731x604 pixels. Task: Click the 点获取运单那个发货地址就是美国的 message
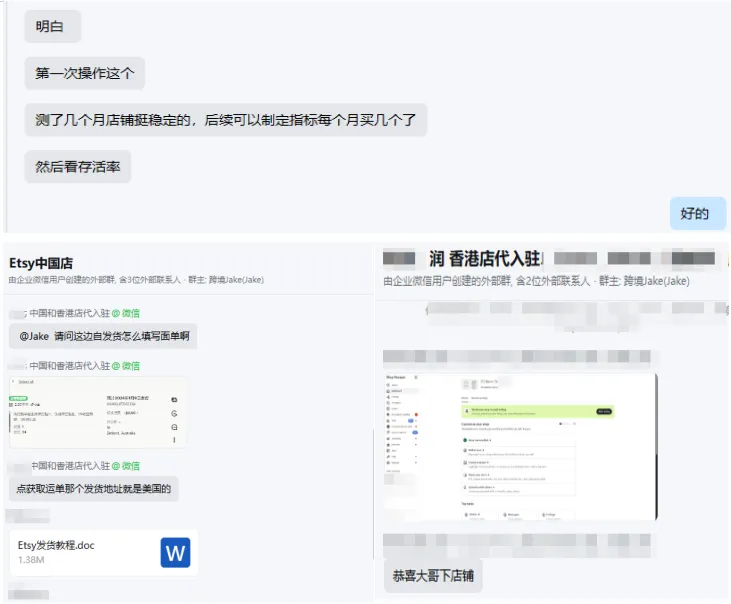[94, 489]
